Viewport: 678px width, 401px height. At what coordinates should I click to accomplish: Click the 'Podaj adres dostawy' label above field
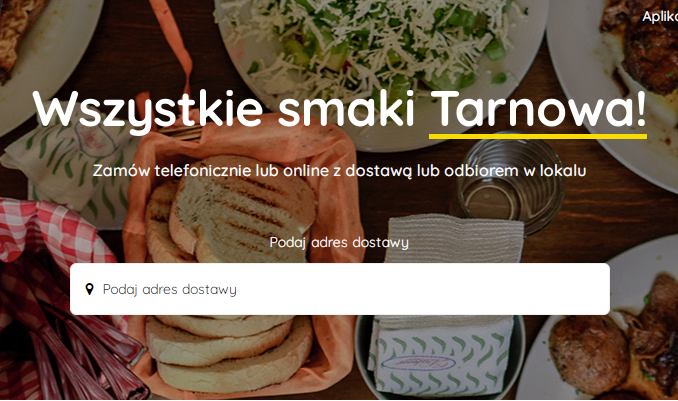339,242
